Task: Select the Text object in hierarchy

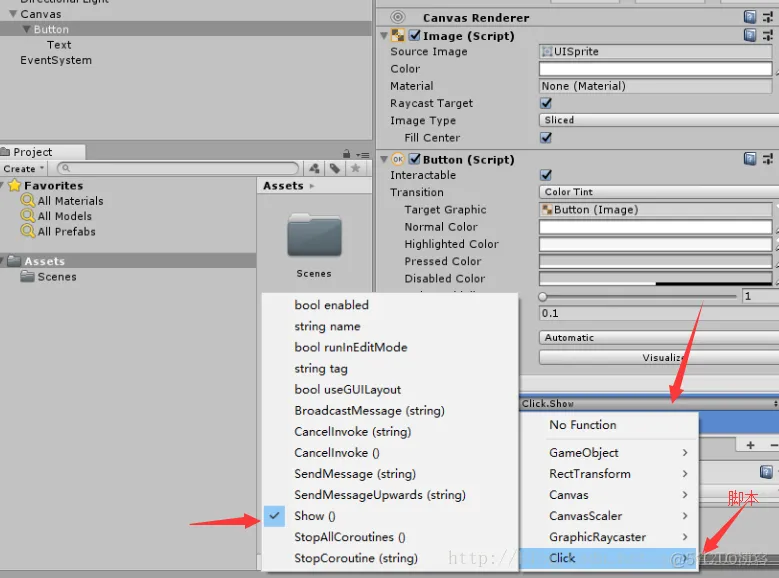Action: tap(59, 45)
